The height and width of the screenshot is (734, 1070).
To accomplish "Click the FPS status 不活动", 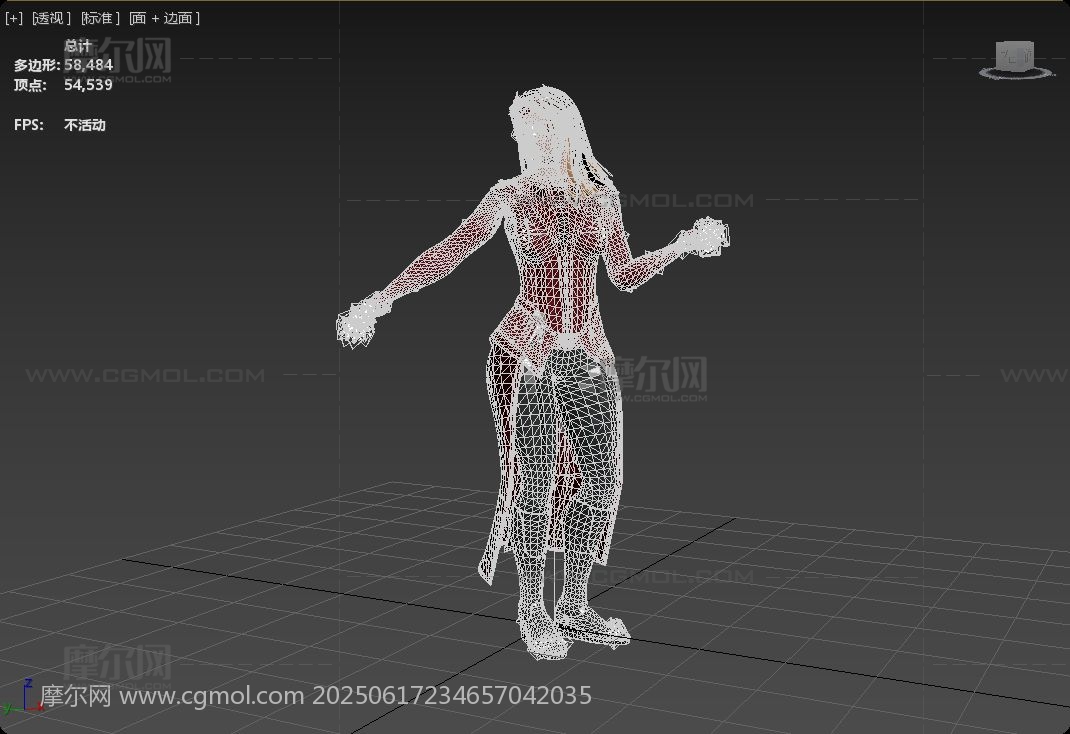I will pos(85,125).
